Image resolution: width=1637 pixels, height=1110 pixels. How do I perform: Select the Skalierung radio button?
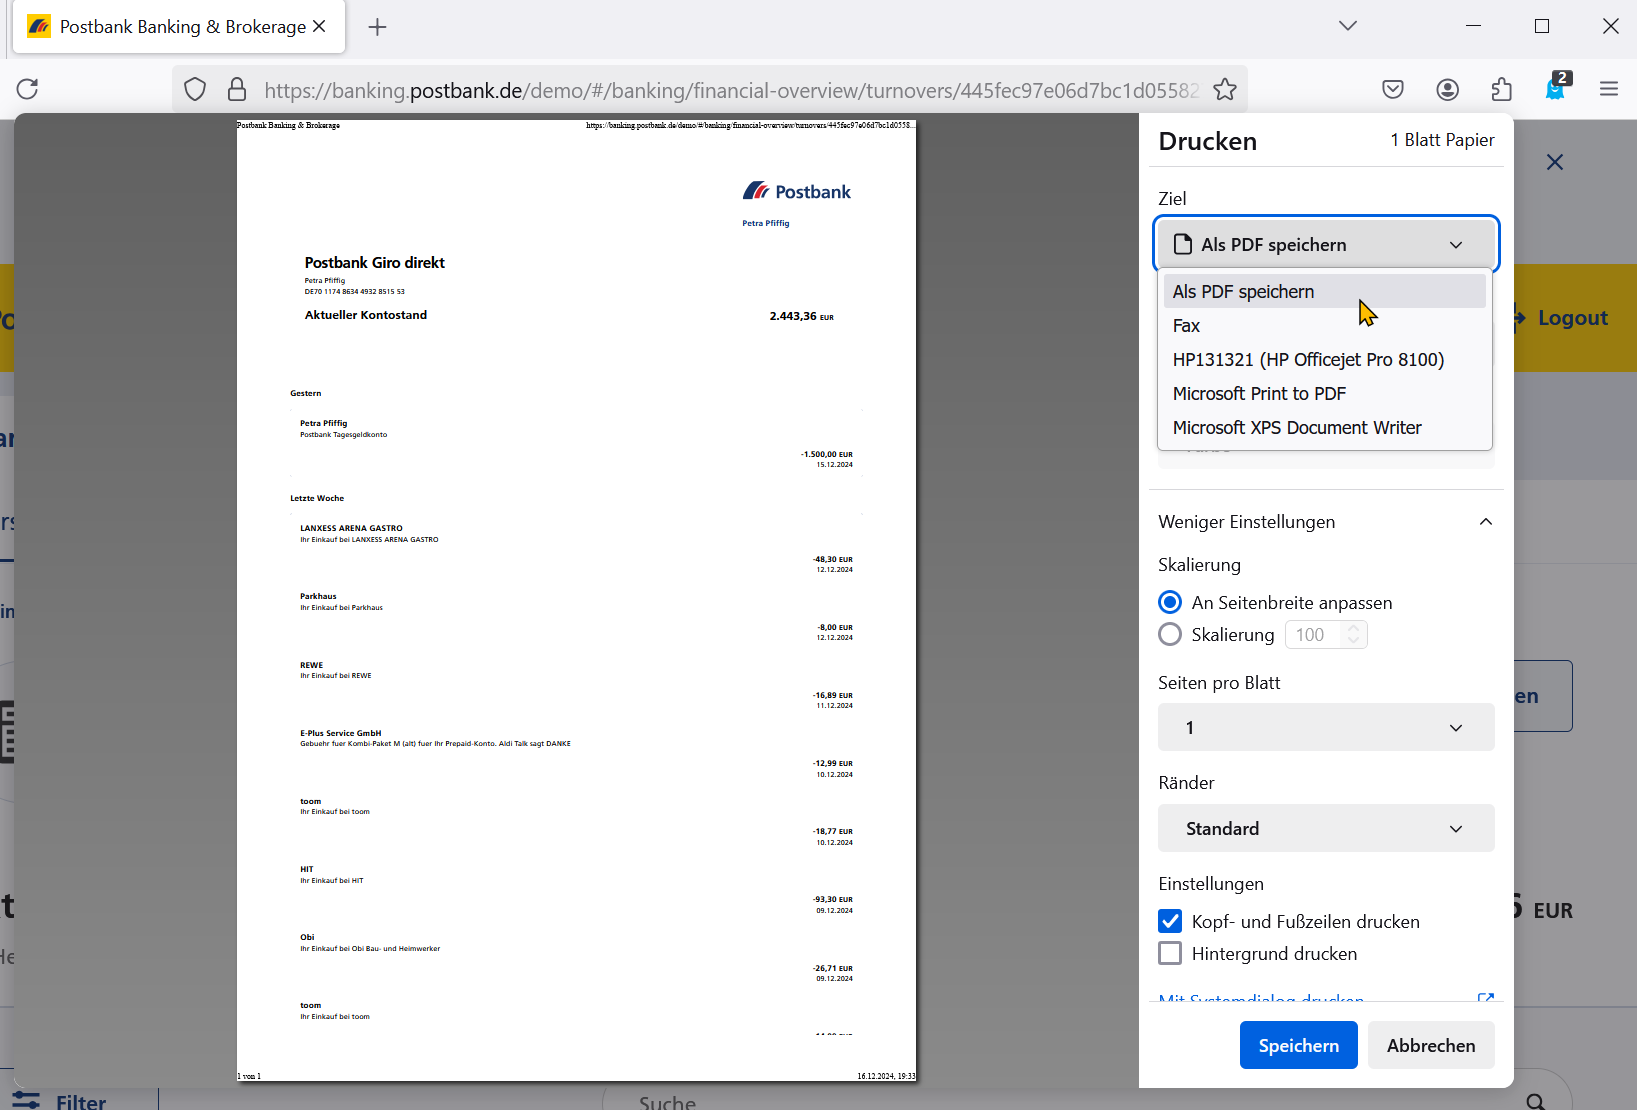pyautogui.click(x=1170, y=634)
